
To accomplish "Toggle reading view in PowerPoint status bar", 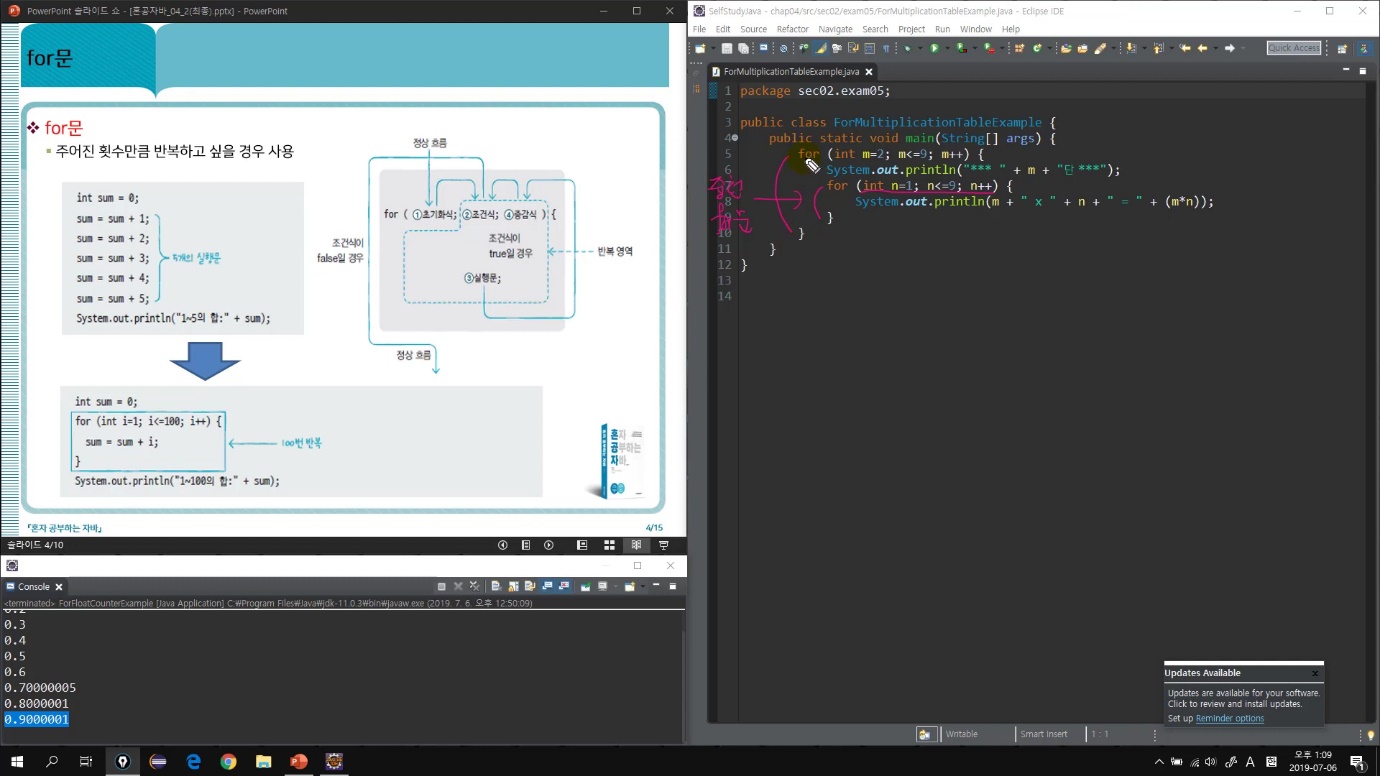I will pos(636,545).
